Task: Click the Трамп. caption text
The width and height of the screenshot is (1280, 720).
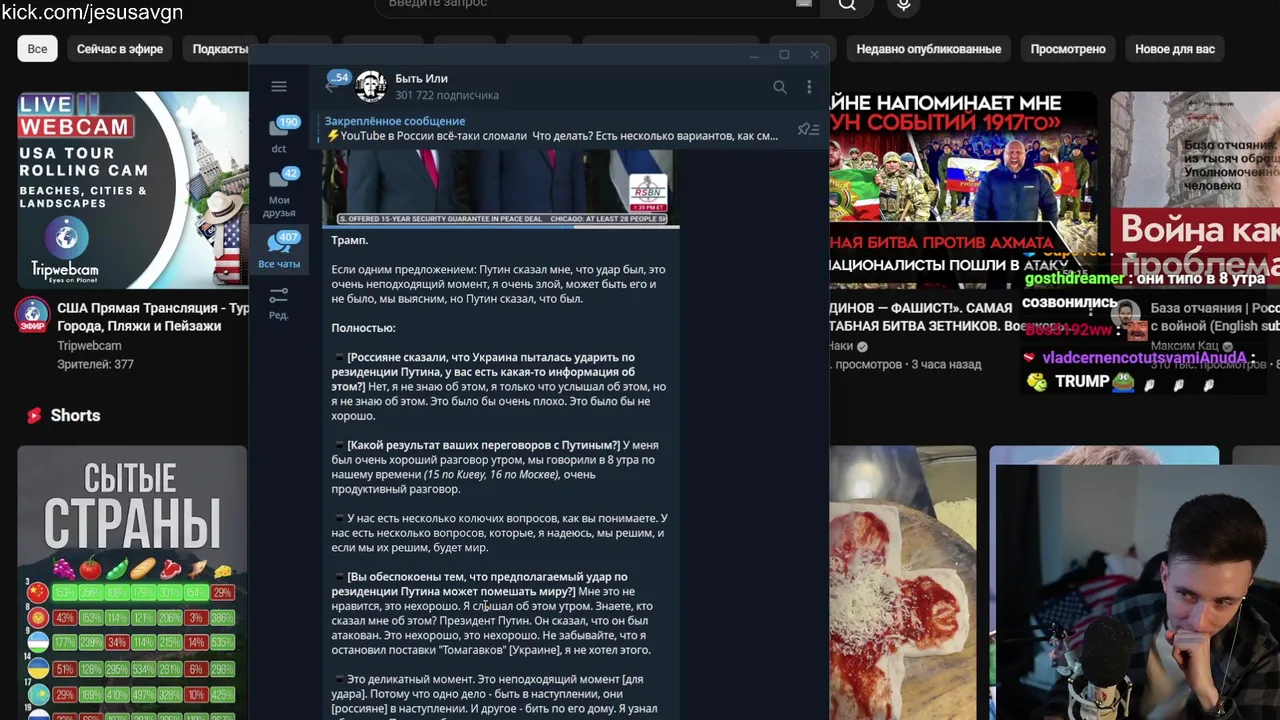Action: point(350,240)
